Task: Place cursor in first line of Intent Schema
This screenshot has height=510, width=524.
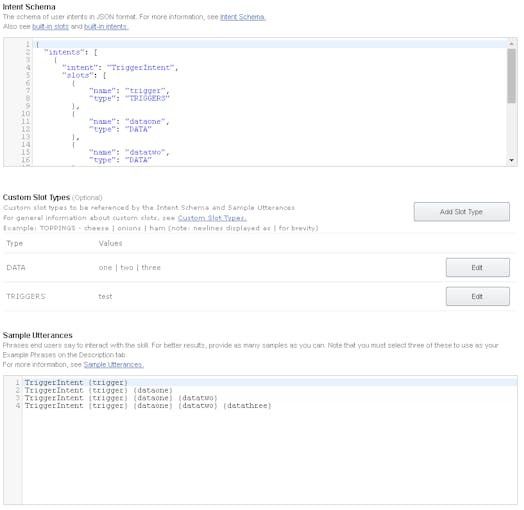Action: pyautogui.click(x=270, y=44)
